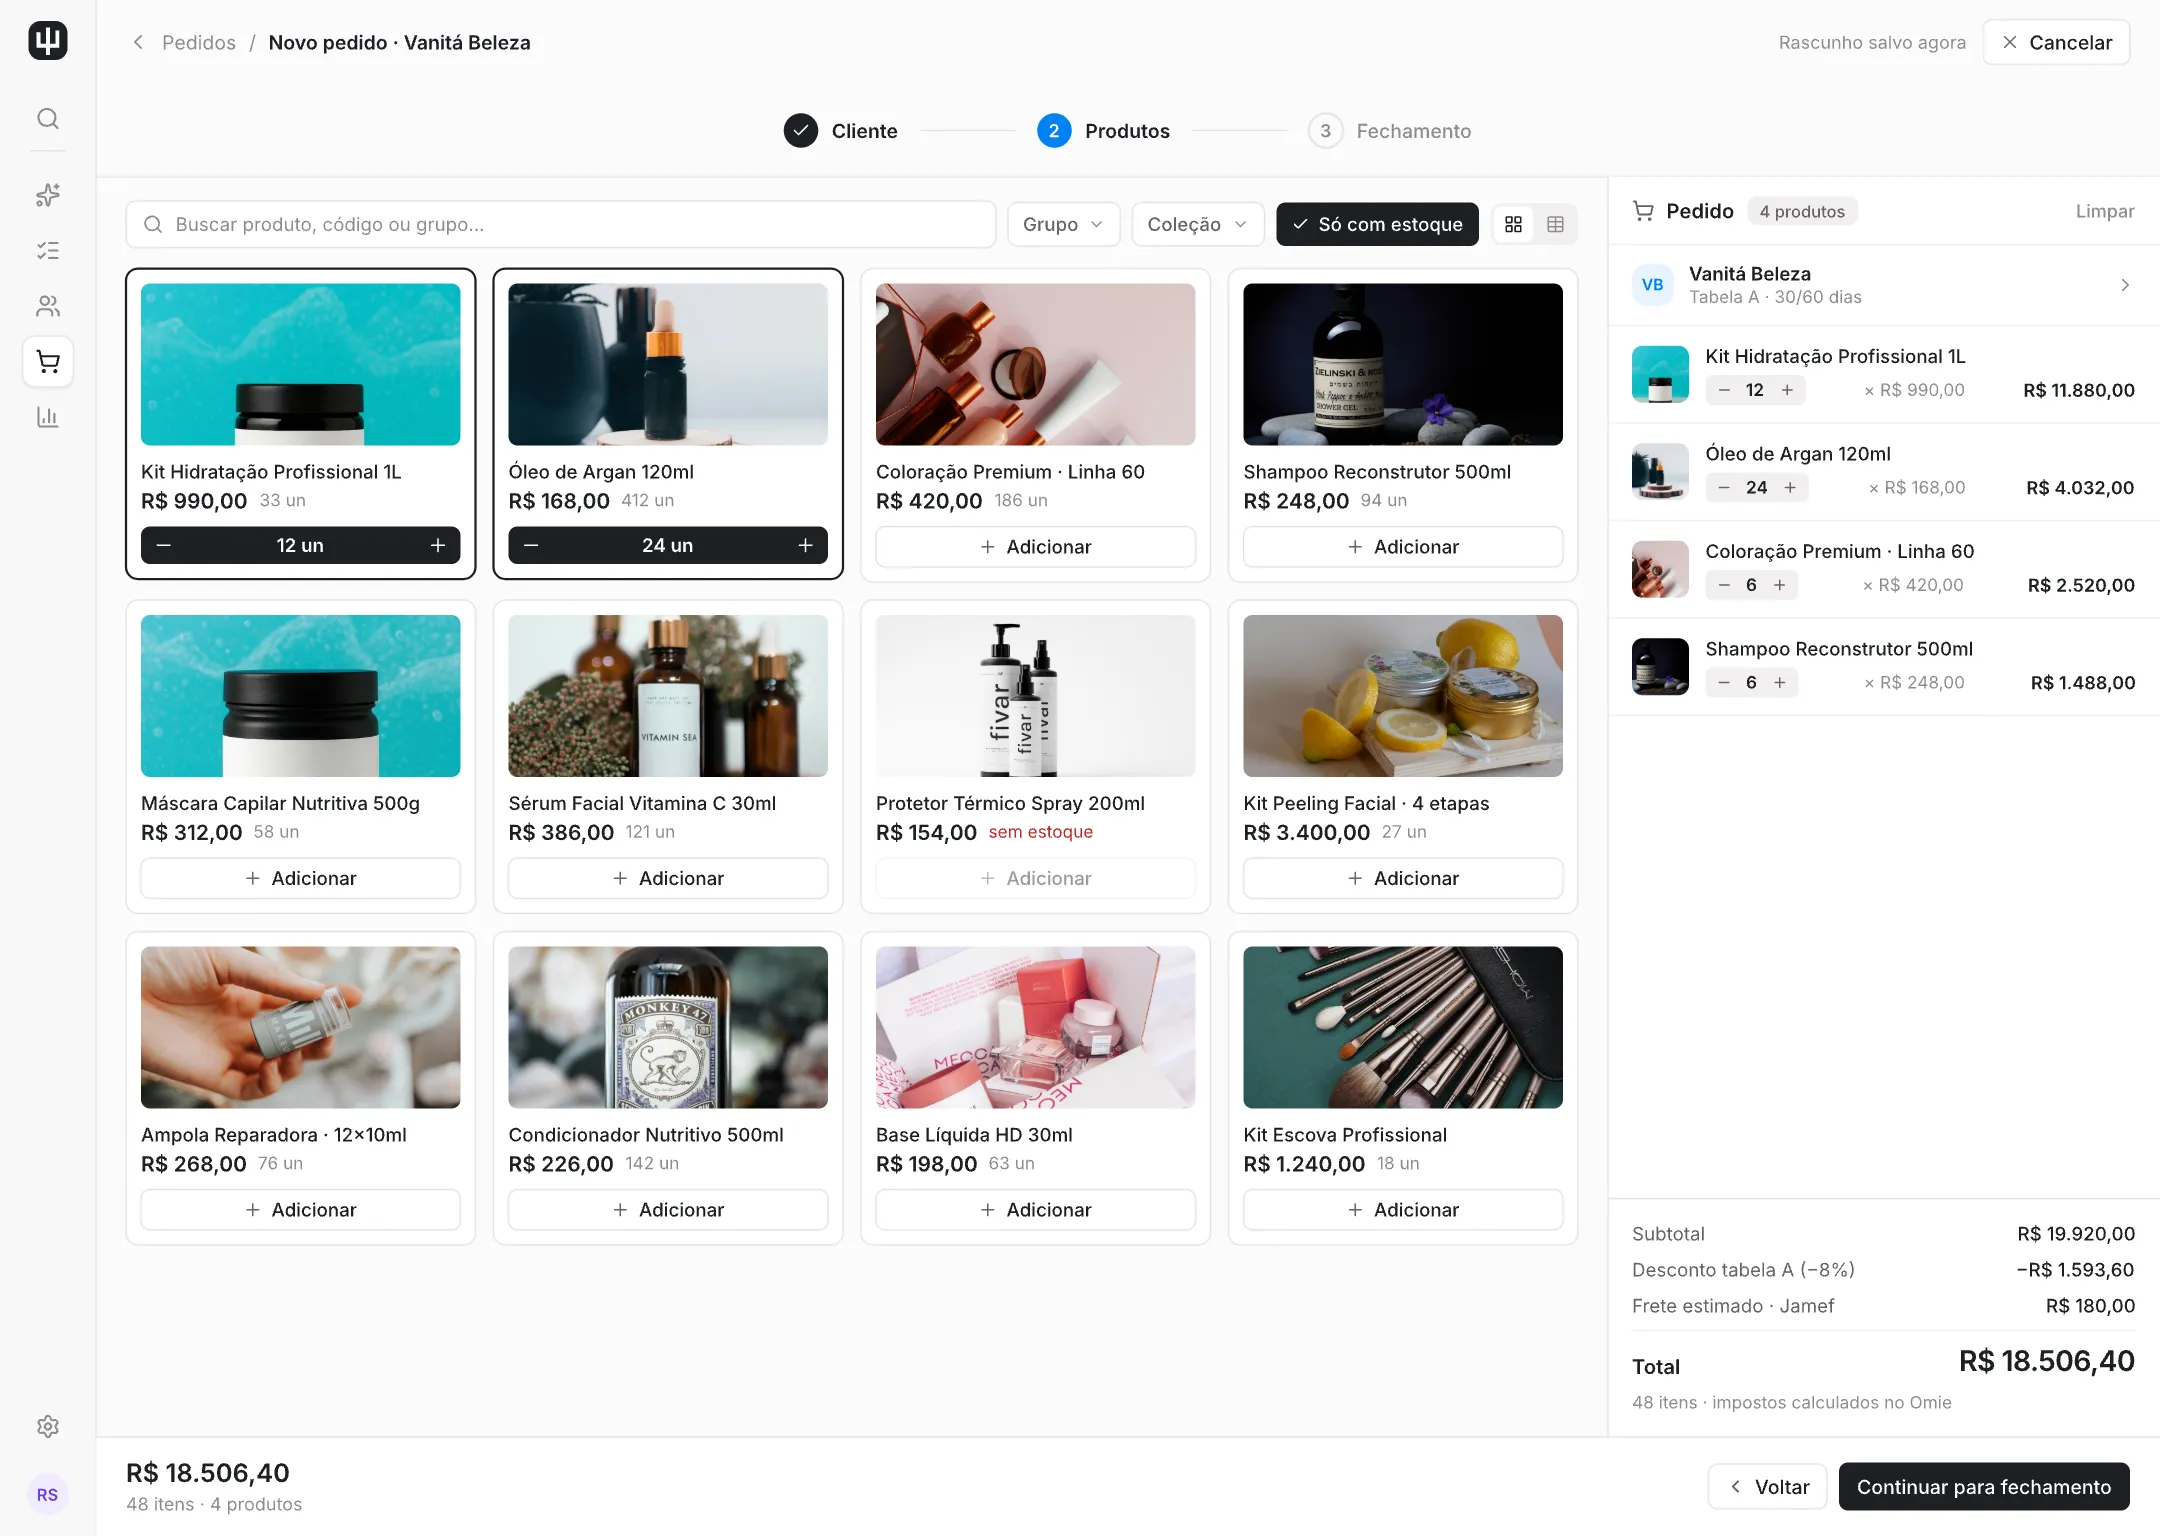Increase Kit Hidratação quantity in order panel
This screenshot has width=2160, height=1536.
1787,390
